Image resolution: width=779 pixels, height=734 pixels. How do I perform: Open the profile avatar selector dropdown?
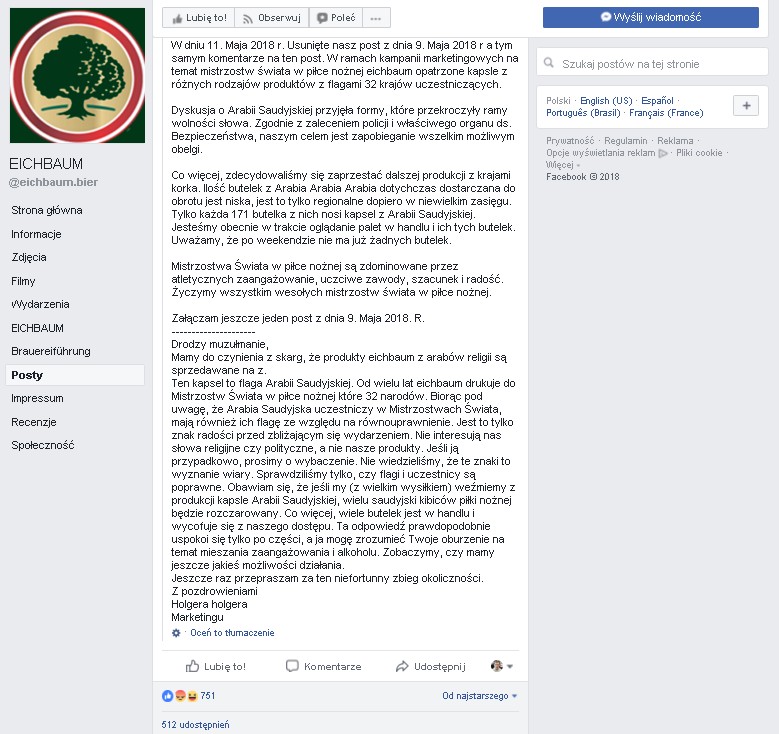(x=501, y=666)
